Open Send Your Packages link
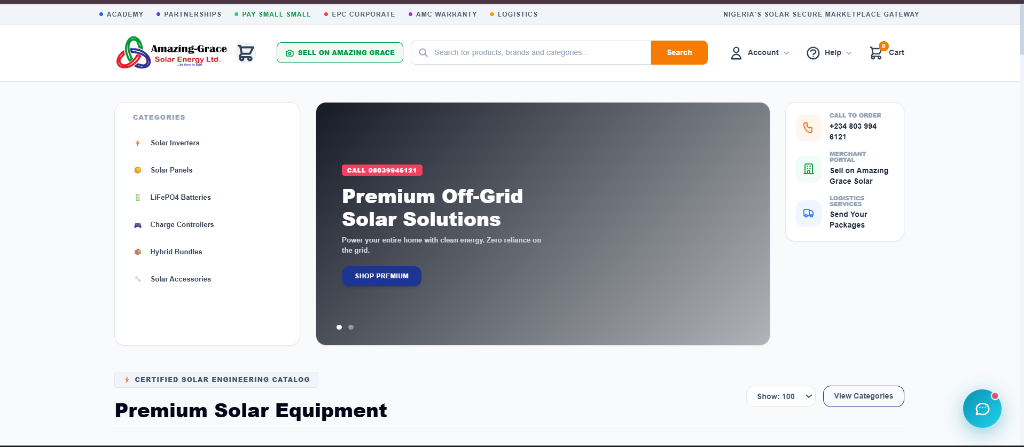Viewport: 1024px width, 447px height. (x=848, y=220)
